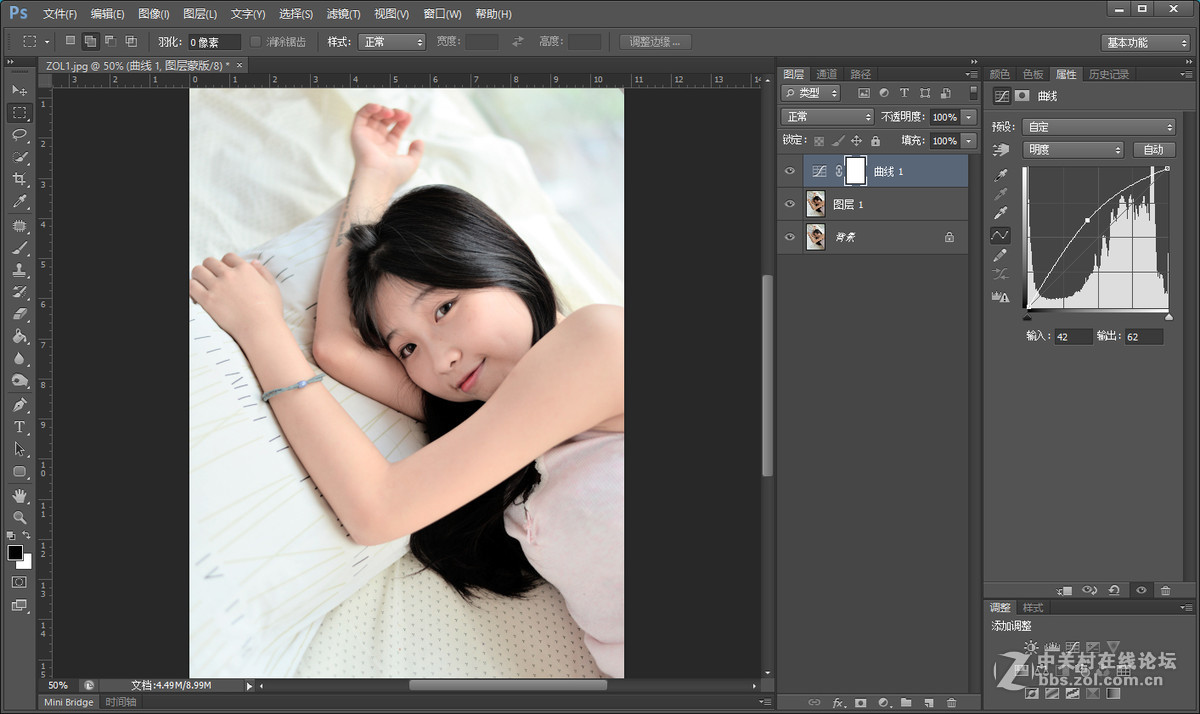The width and height of the screenshot is (1200, 714).
Task: Open the 文件(F) menu
Action: 60,14
